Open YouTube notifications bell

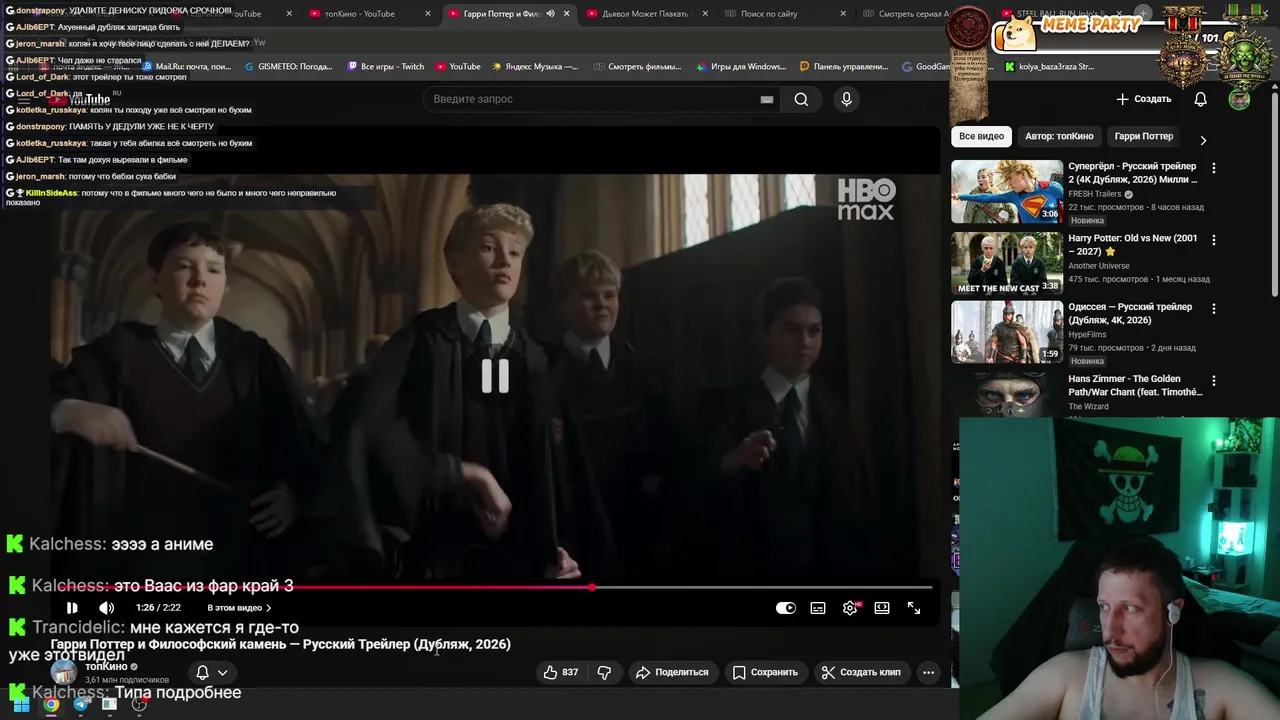(1200, 99)
